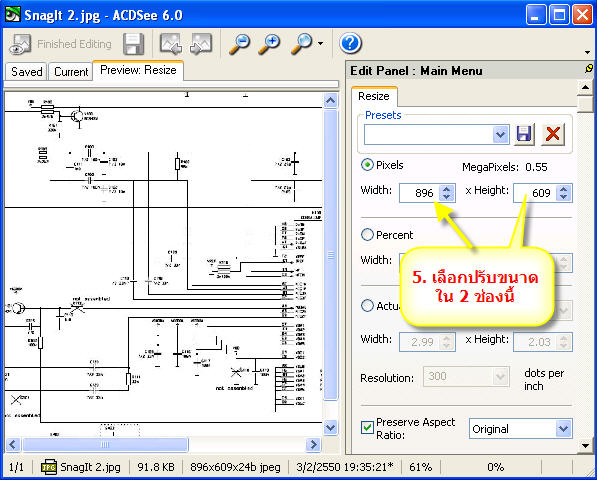
Task: Click the ACDSee application icon in the title bar
Action: click(12, 14)
